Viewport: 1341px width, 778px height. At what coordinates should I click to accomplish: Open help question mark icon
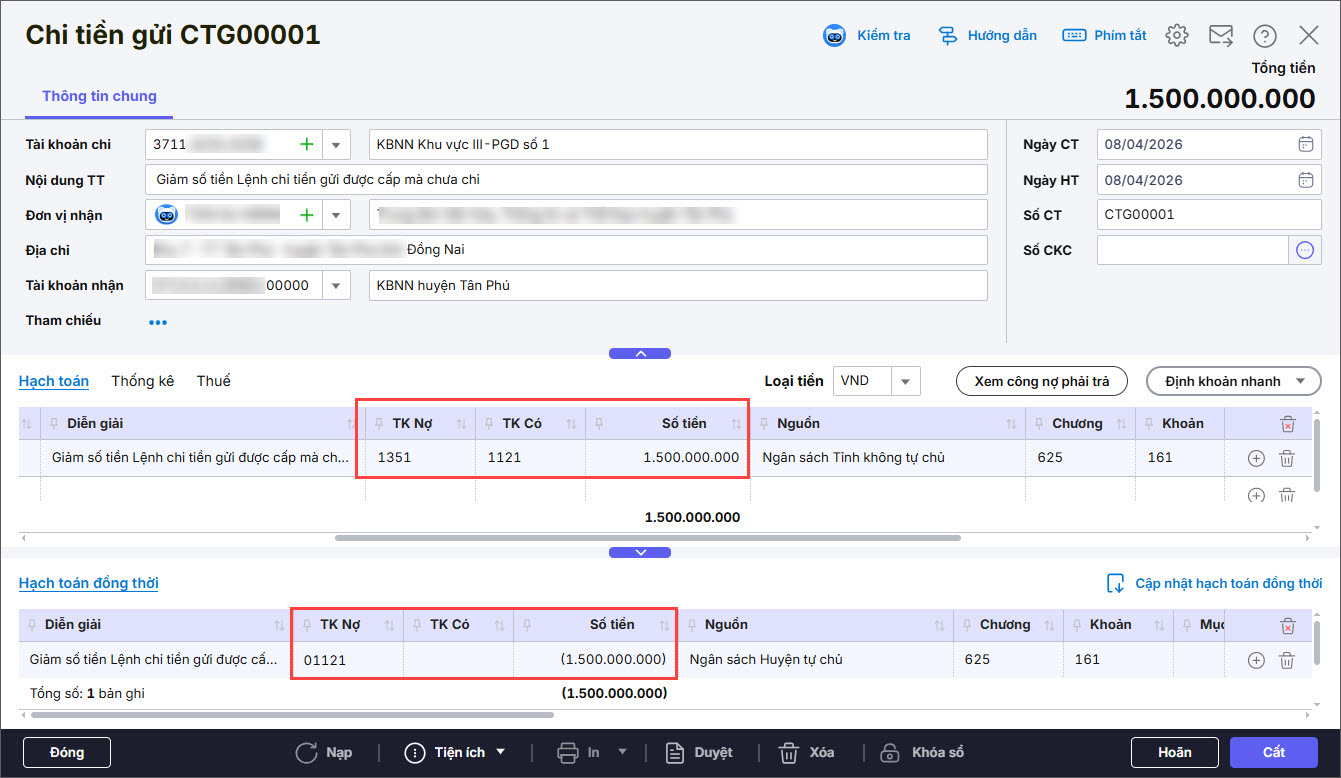click(x=1265, y=36)
